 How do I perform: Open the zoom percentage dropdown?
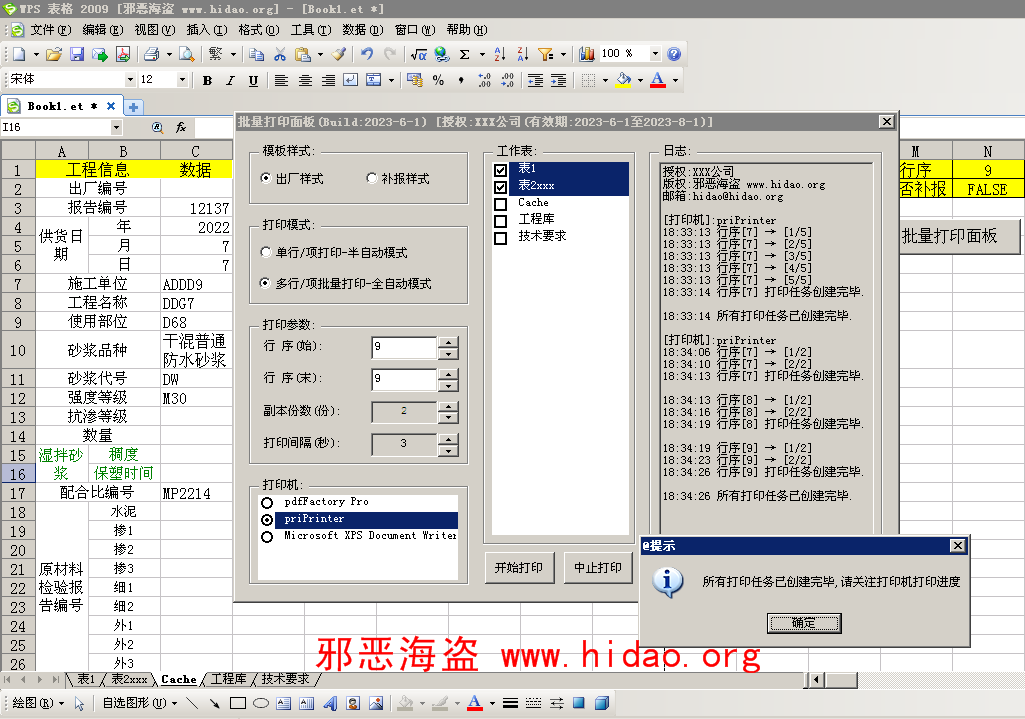coord(655,54)
